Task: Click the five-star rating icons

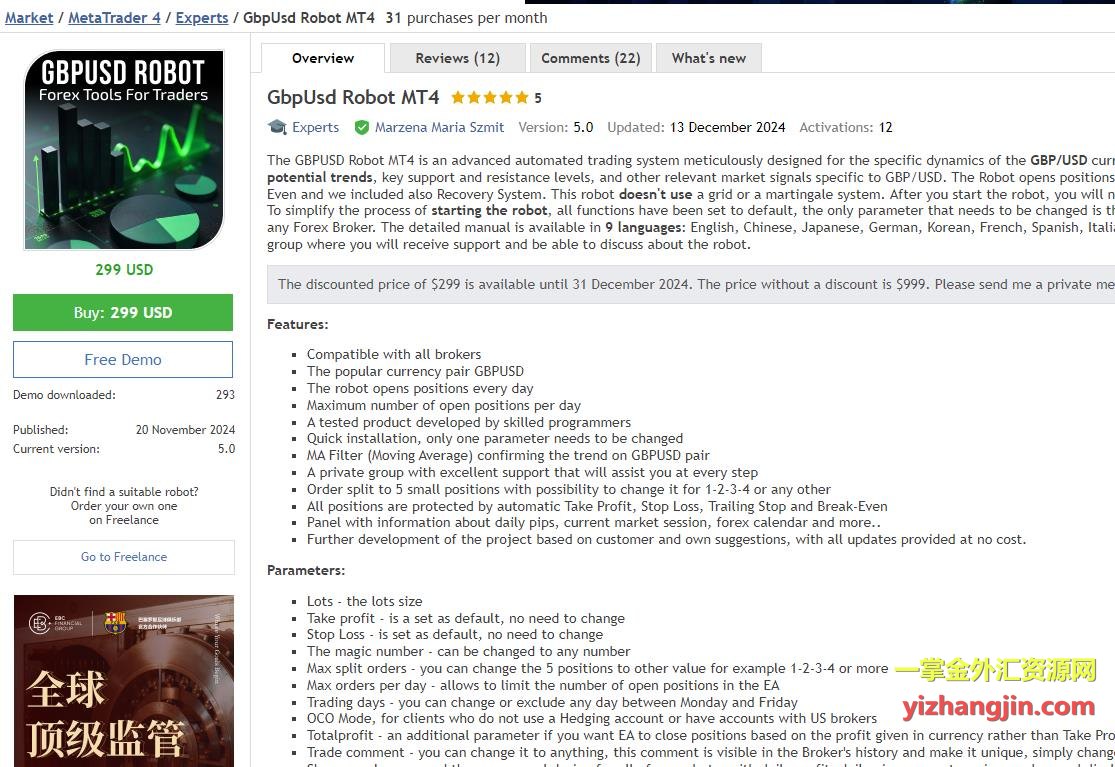Action: pos(490,97)
